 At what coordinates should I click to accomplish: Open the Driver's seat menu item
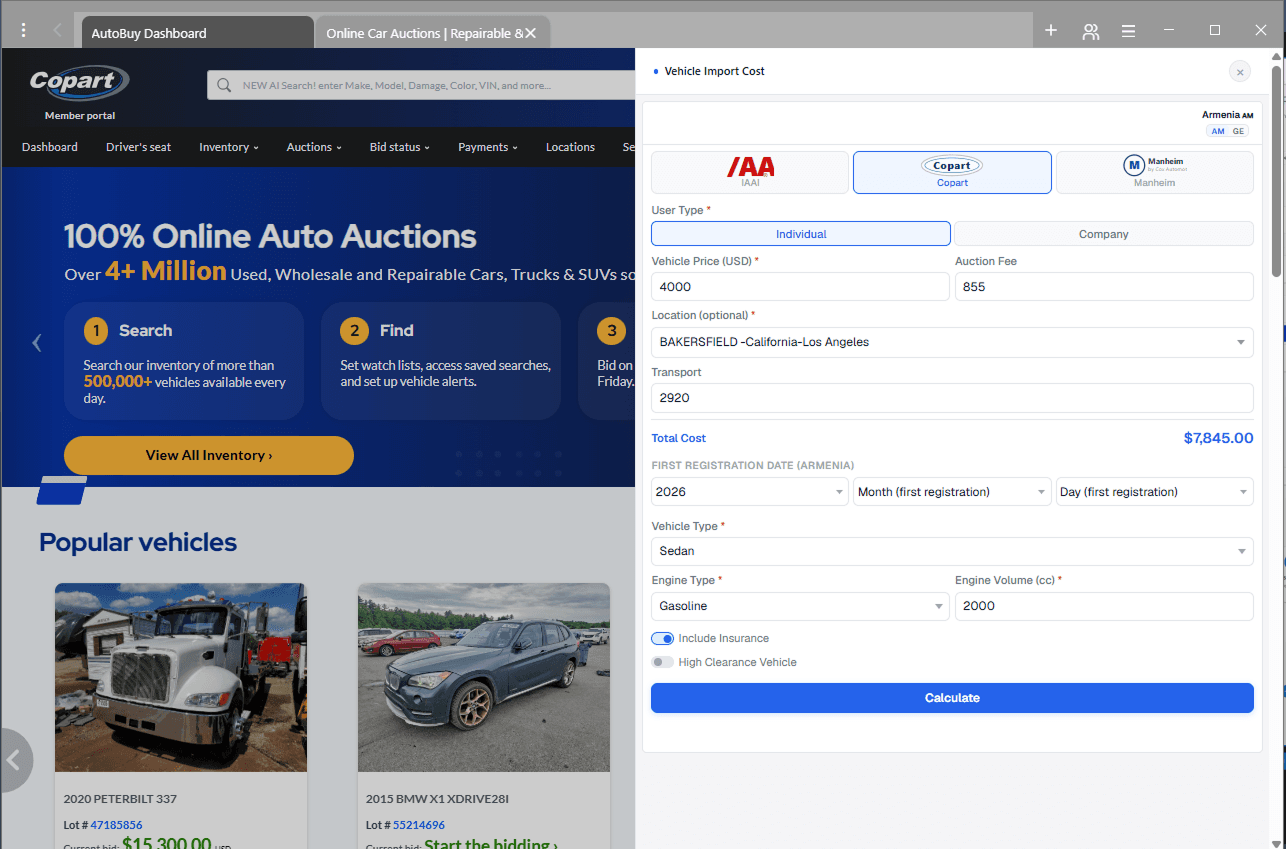click(x=138, y=147)
